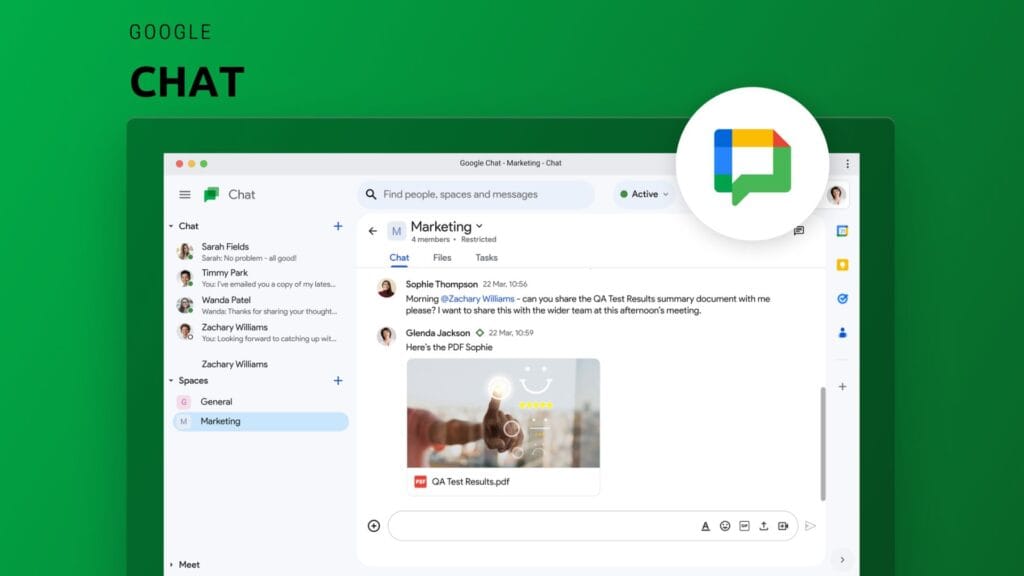1024x576 pixels.
Task: Open the General space
Action: click(x=260, y=402)
